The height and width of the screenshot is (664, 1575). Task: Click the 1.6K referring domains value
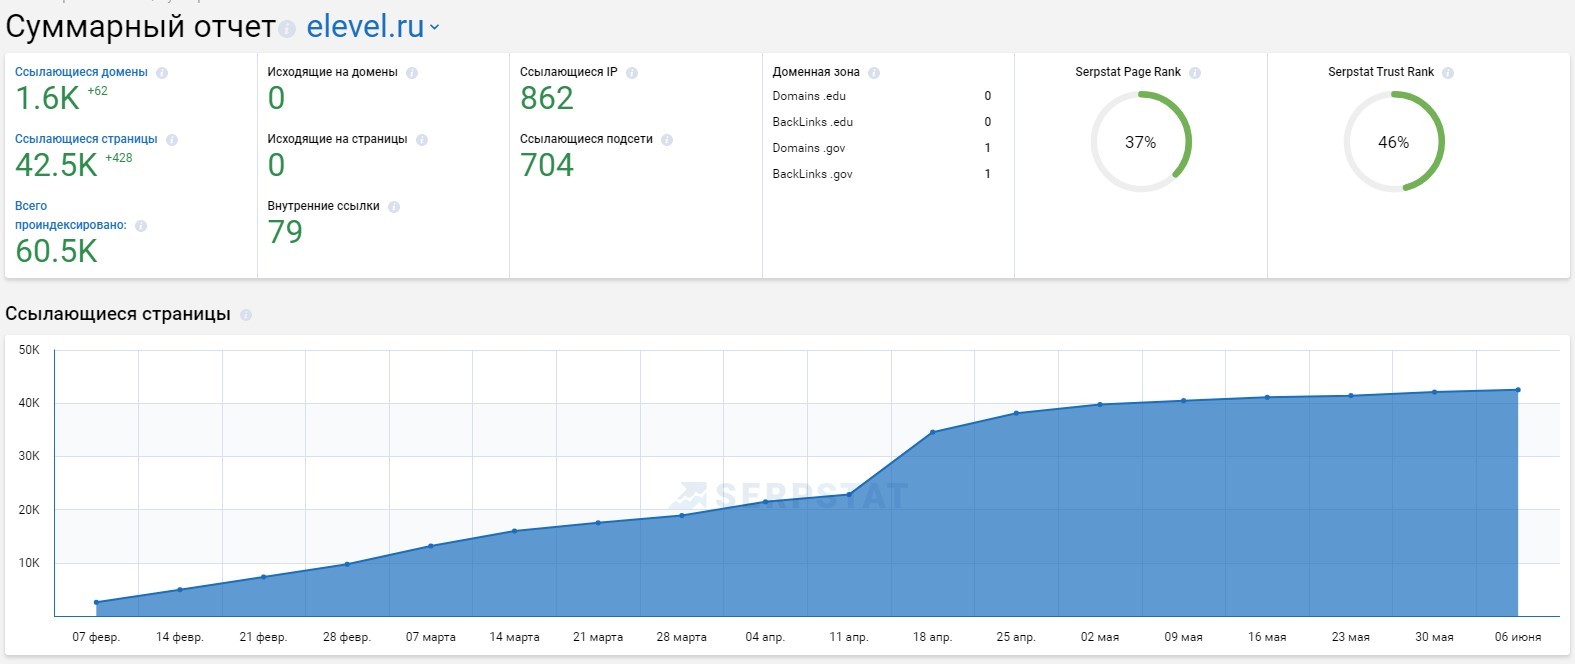47,98
